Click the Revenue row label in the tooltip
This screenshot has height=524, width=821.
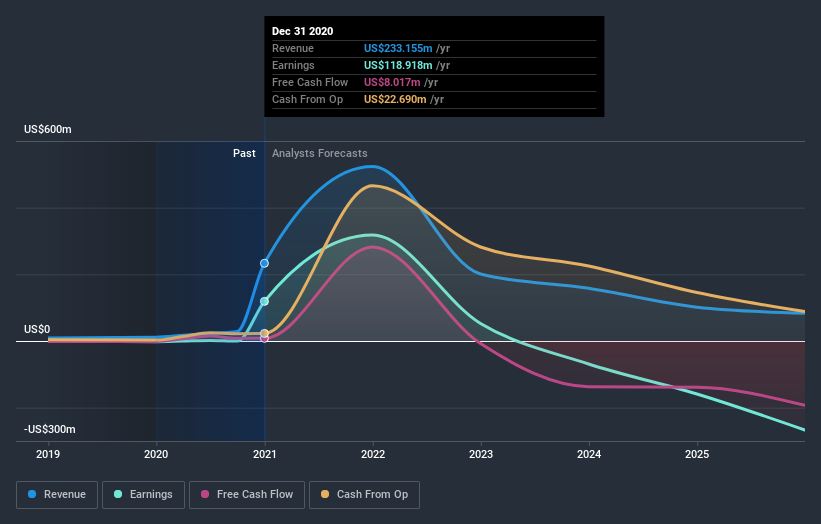pyautogui.click(x=293, y=48)
